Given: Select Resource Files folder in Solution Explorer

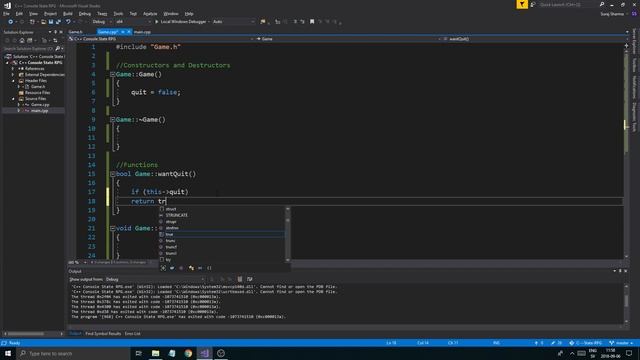Looking at the screenshot, I should 37,93.
